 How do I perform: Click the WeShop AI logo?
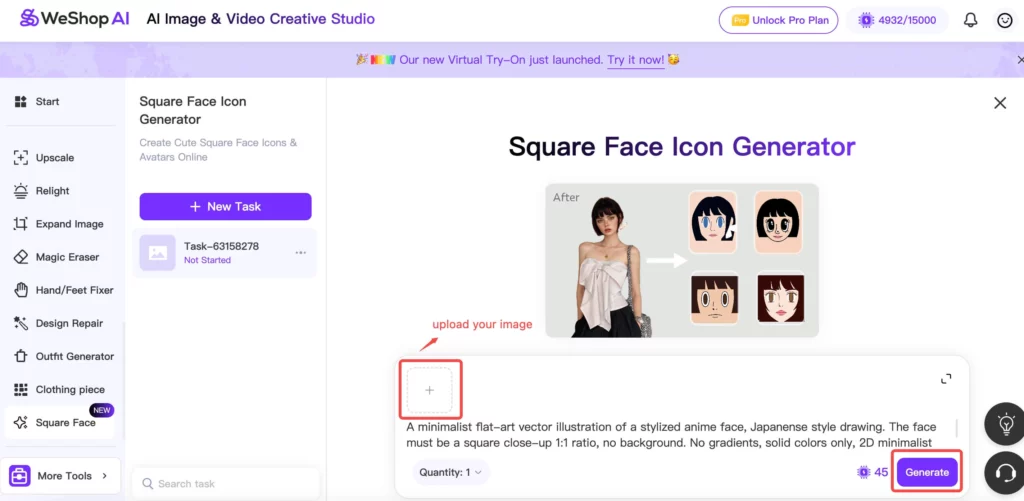tap(74, 18)
